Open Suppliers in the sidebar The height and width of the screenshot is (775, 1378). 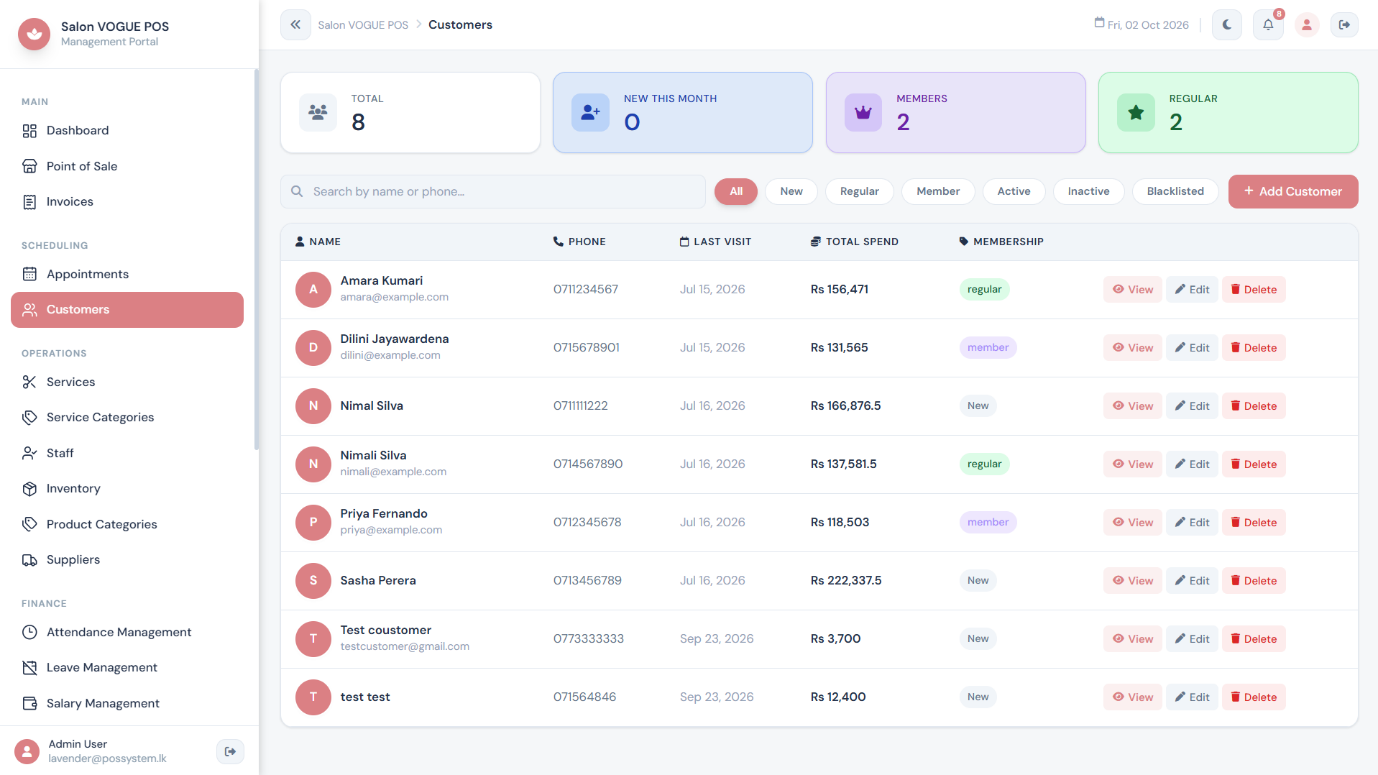(x=127, y=560)
